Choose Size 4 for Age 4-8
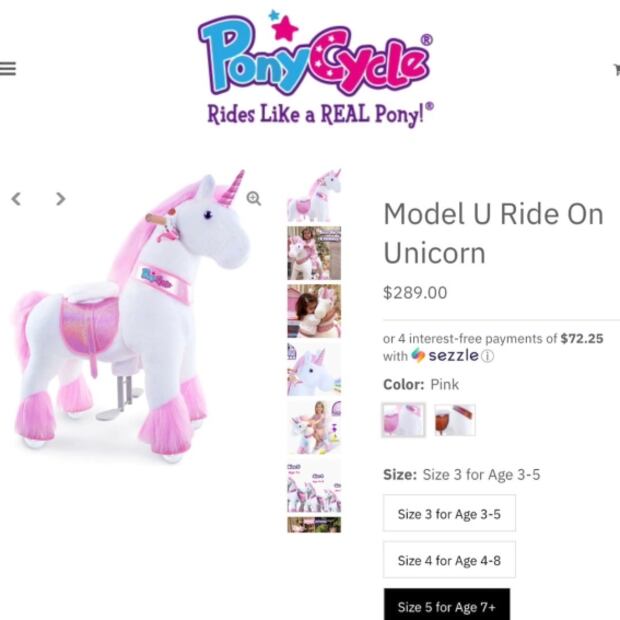The height and width of the screenshot is (620, 620). click(449, 560)
